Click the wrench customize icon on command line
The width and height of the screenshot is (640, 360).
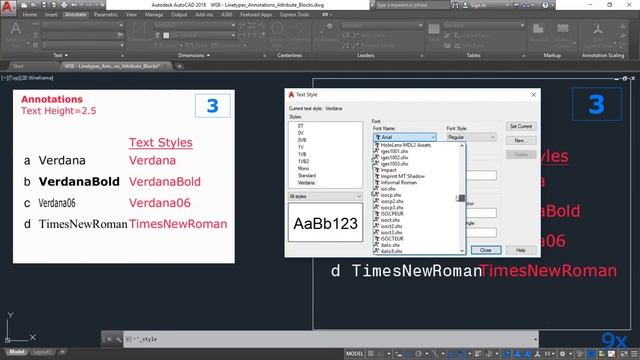coord(118,339)
